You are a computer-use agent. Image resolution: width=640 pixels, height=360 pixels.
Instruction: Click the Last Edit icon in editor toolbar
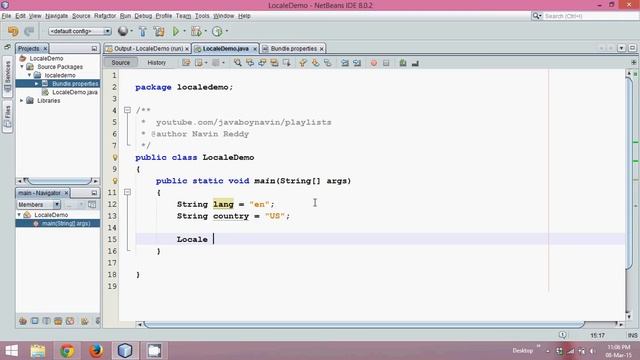186,63
